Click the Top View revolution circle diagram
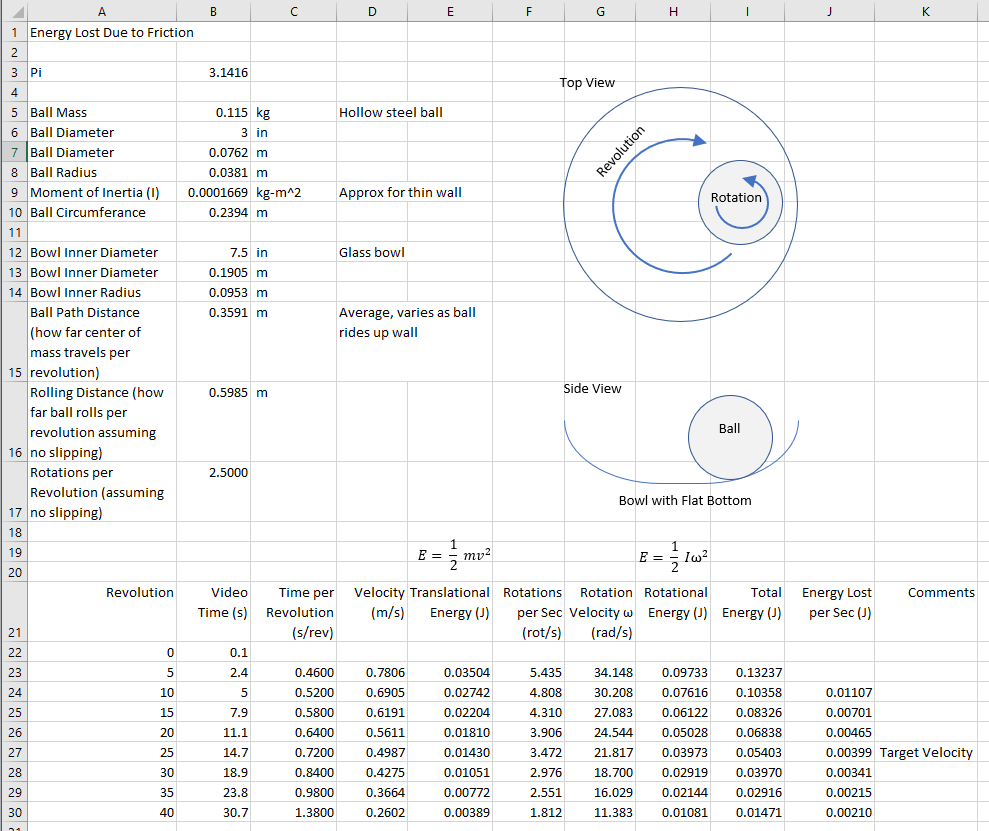Viewport: 989px width, 831px height. (680, 205)
